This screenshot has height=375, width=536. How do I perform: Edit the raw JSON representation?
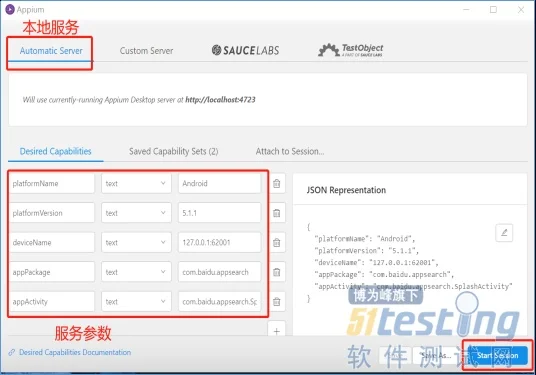pyautogui.click(x=504, y=233)
